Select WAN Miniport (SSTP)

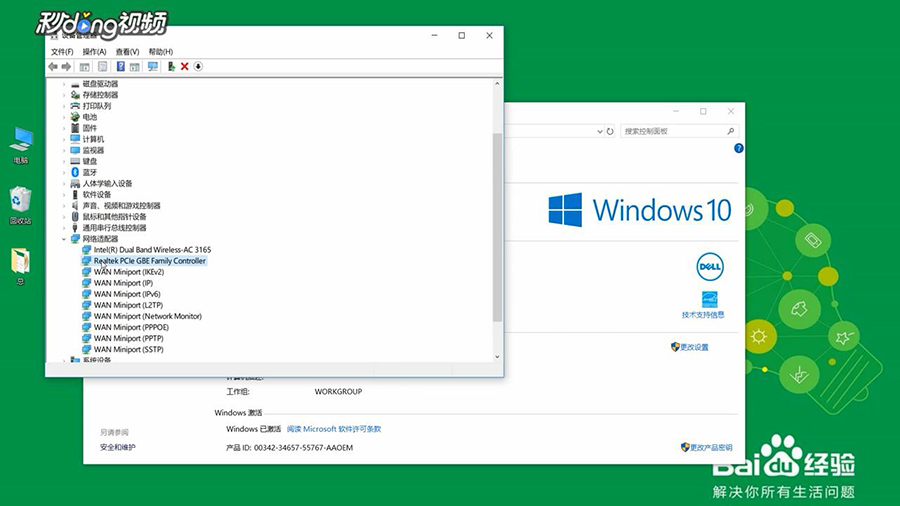[x=129, y=349]
